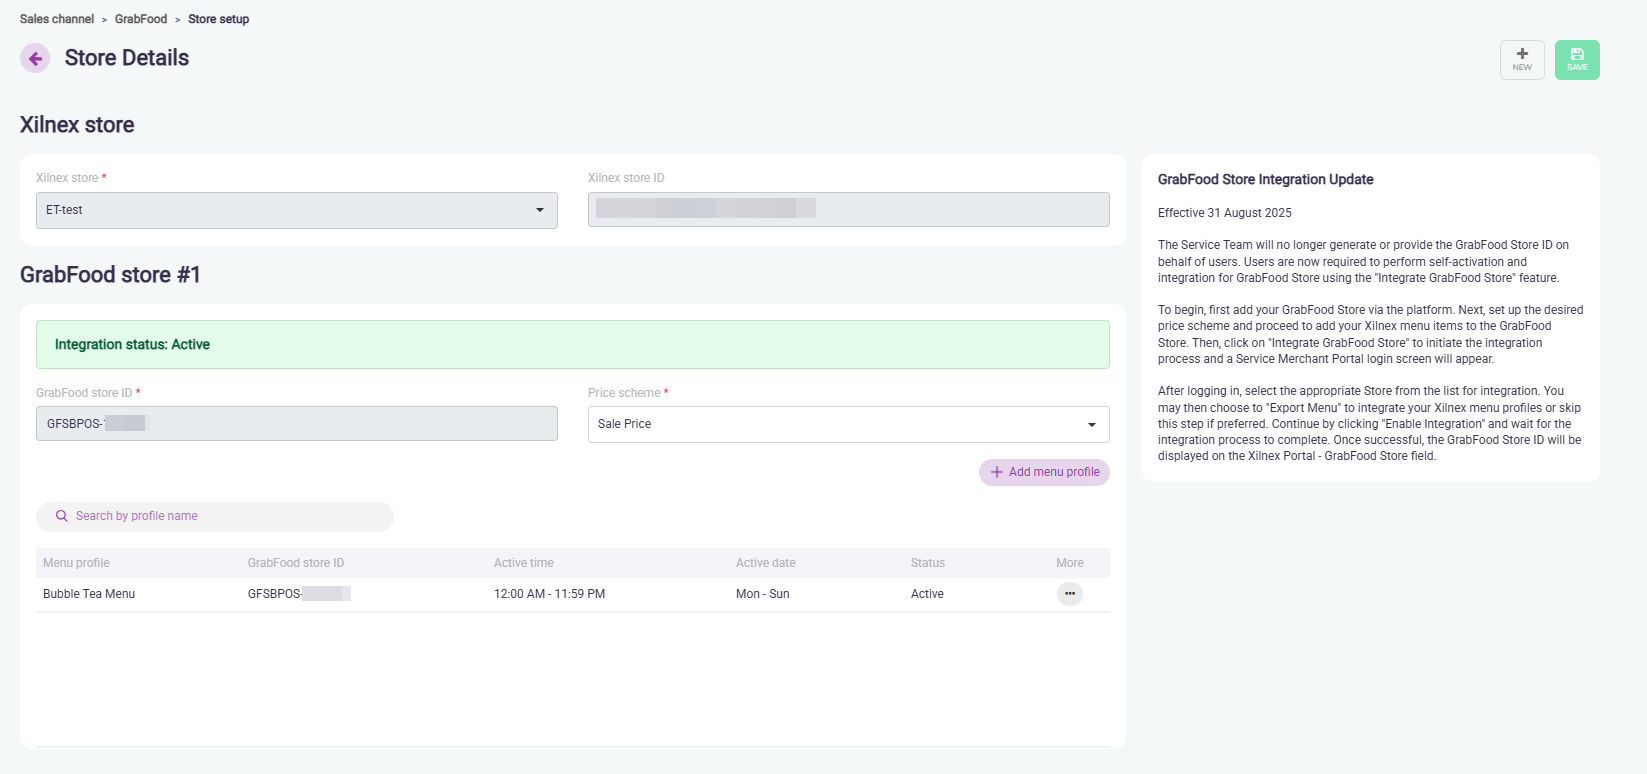The image size is (1647, 774).
Task: Click the Add menu profile button
Action: [1044, 472]
